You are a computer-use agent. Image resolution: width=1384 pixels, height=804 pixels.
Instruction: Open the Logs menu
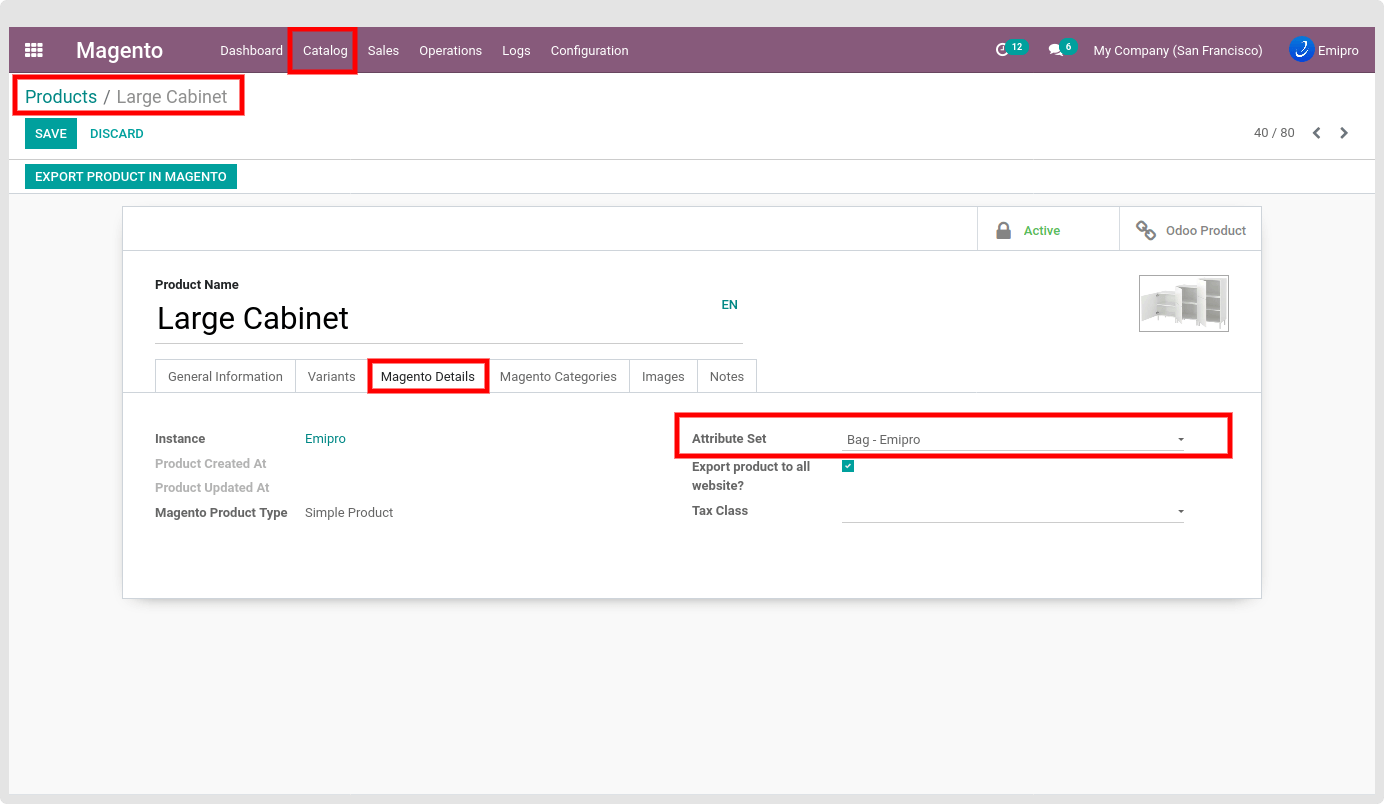point(516,50)
